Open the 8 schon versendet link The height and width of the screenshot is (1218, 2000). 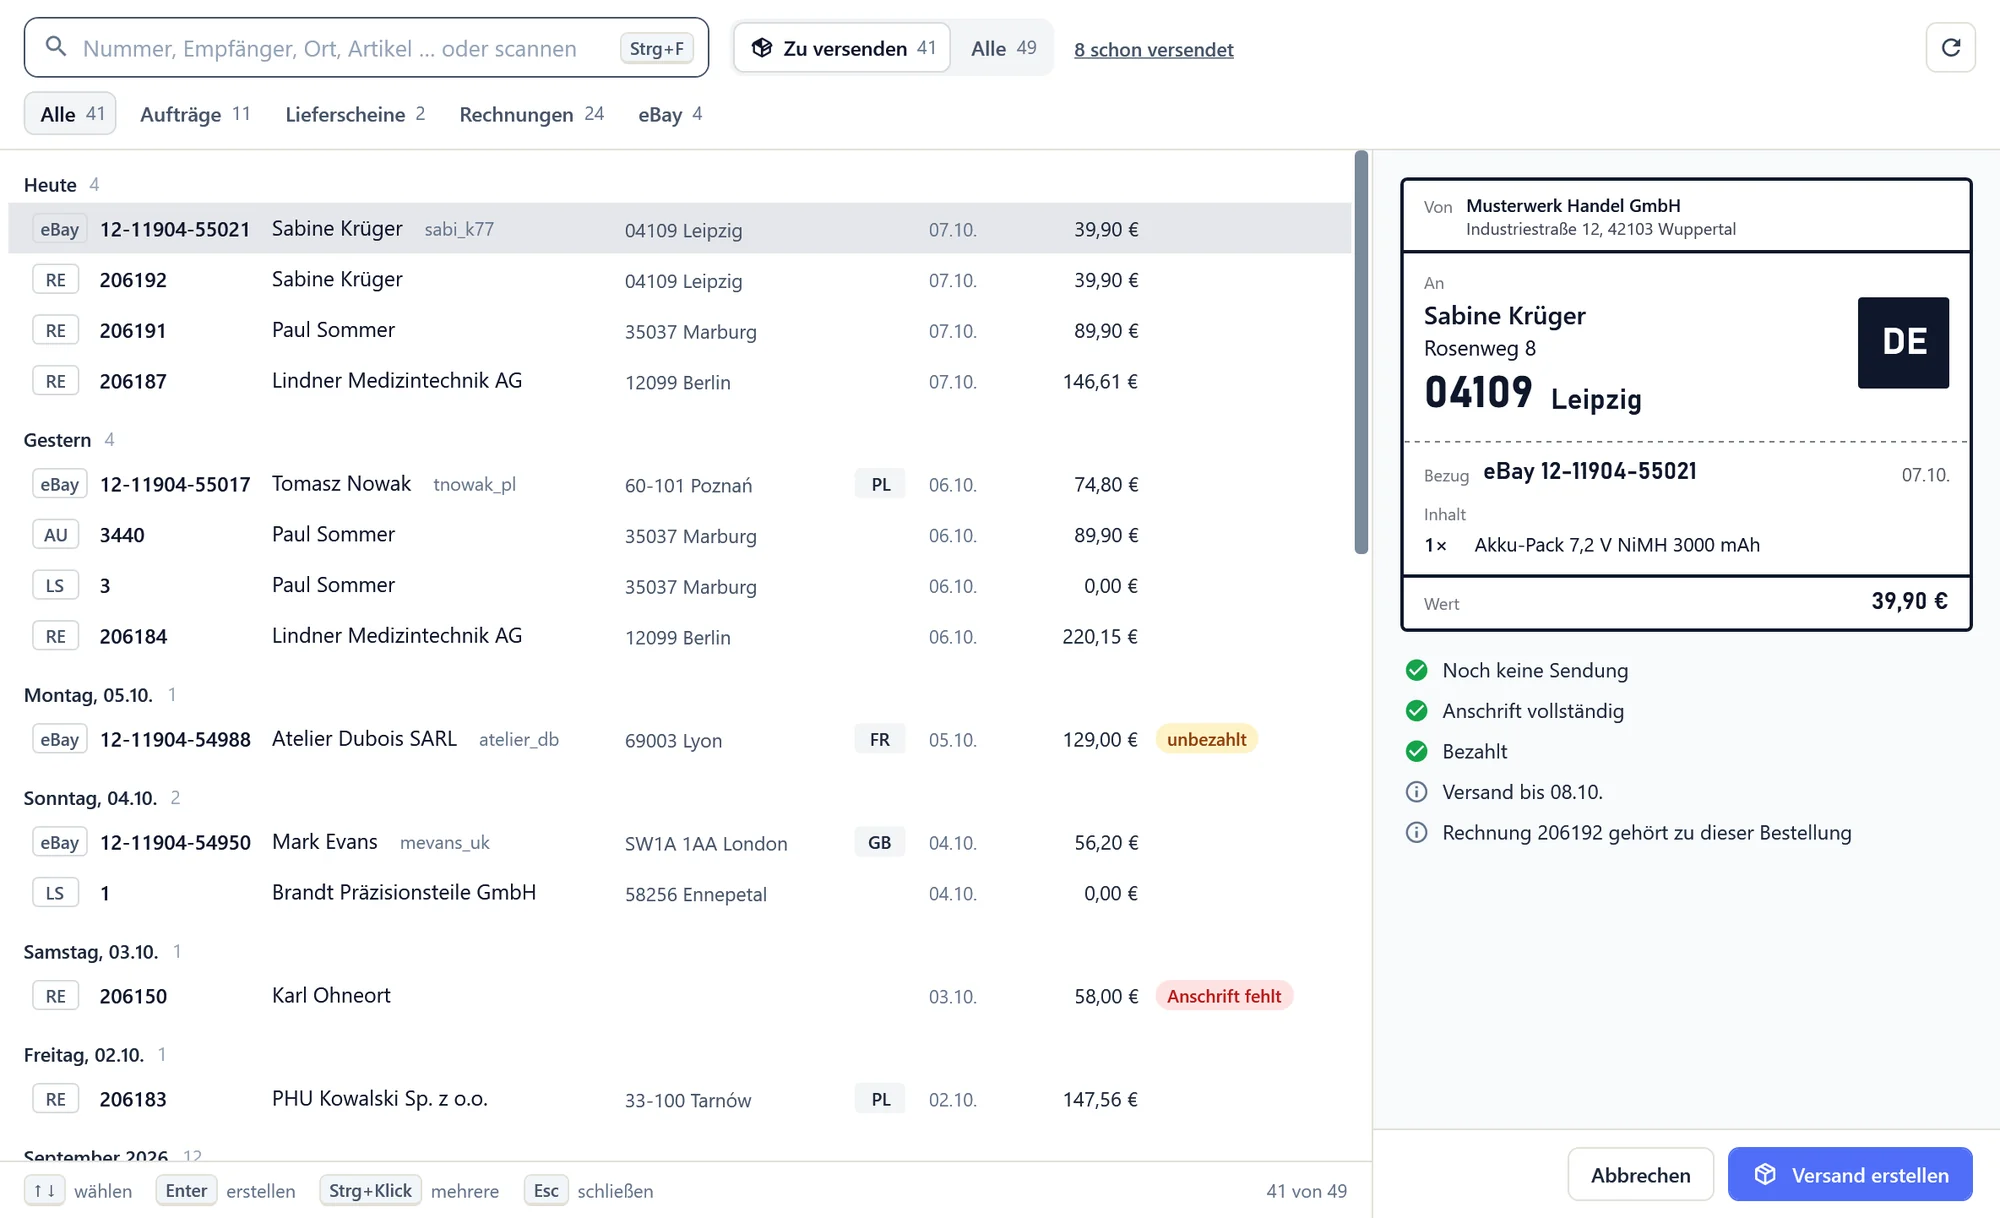coord(1153,49)
